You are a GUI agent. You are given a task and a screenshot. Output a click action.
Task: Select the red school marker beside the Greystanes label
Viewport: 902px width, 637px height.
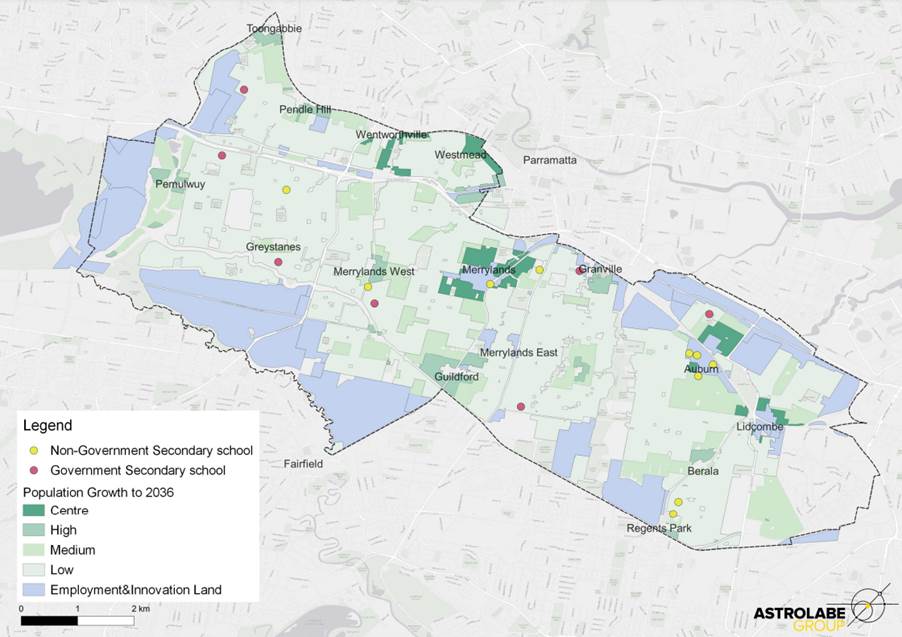point(279,263)
